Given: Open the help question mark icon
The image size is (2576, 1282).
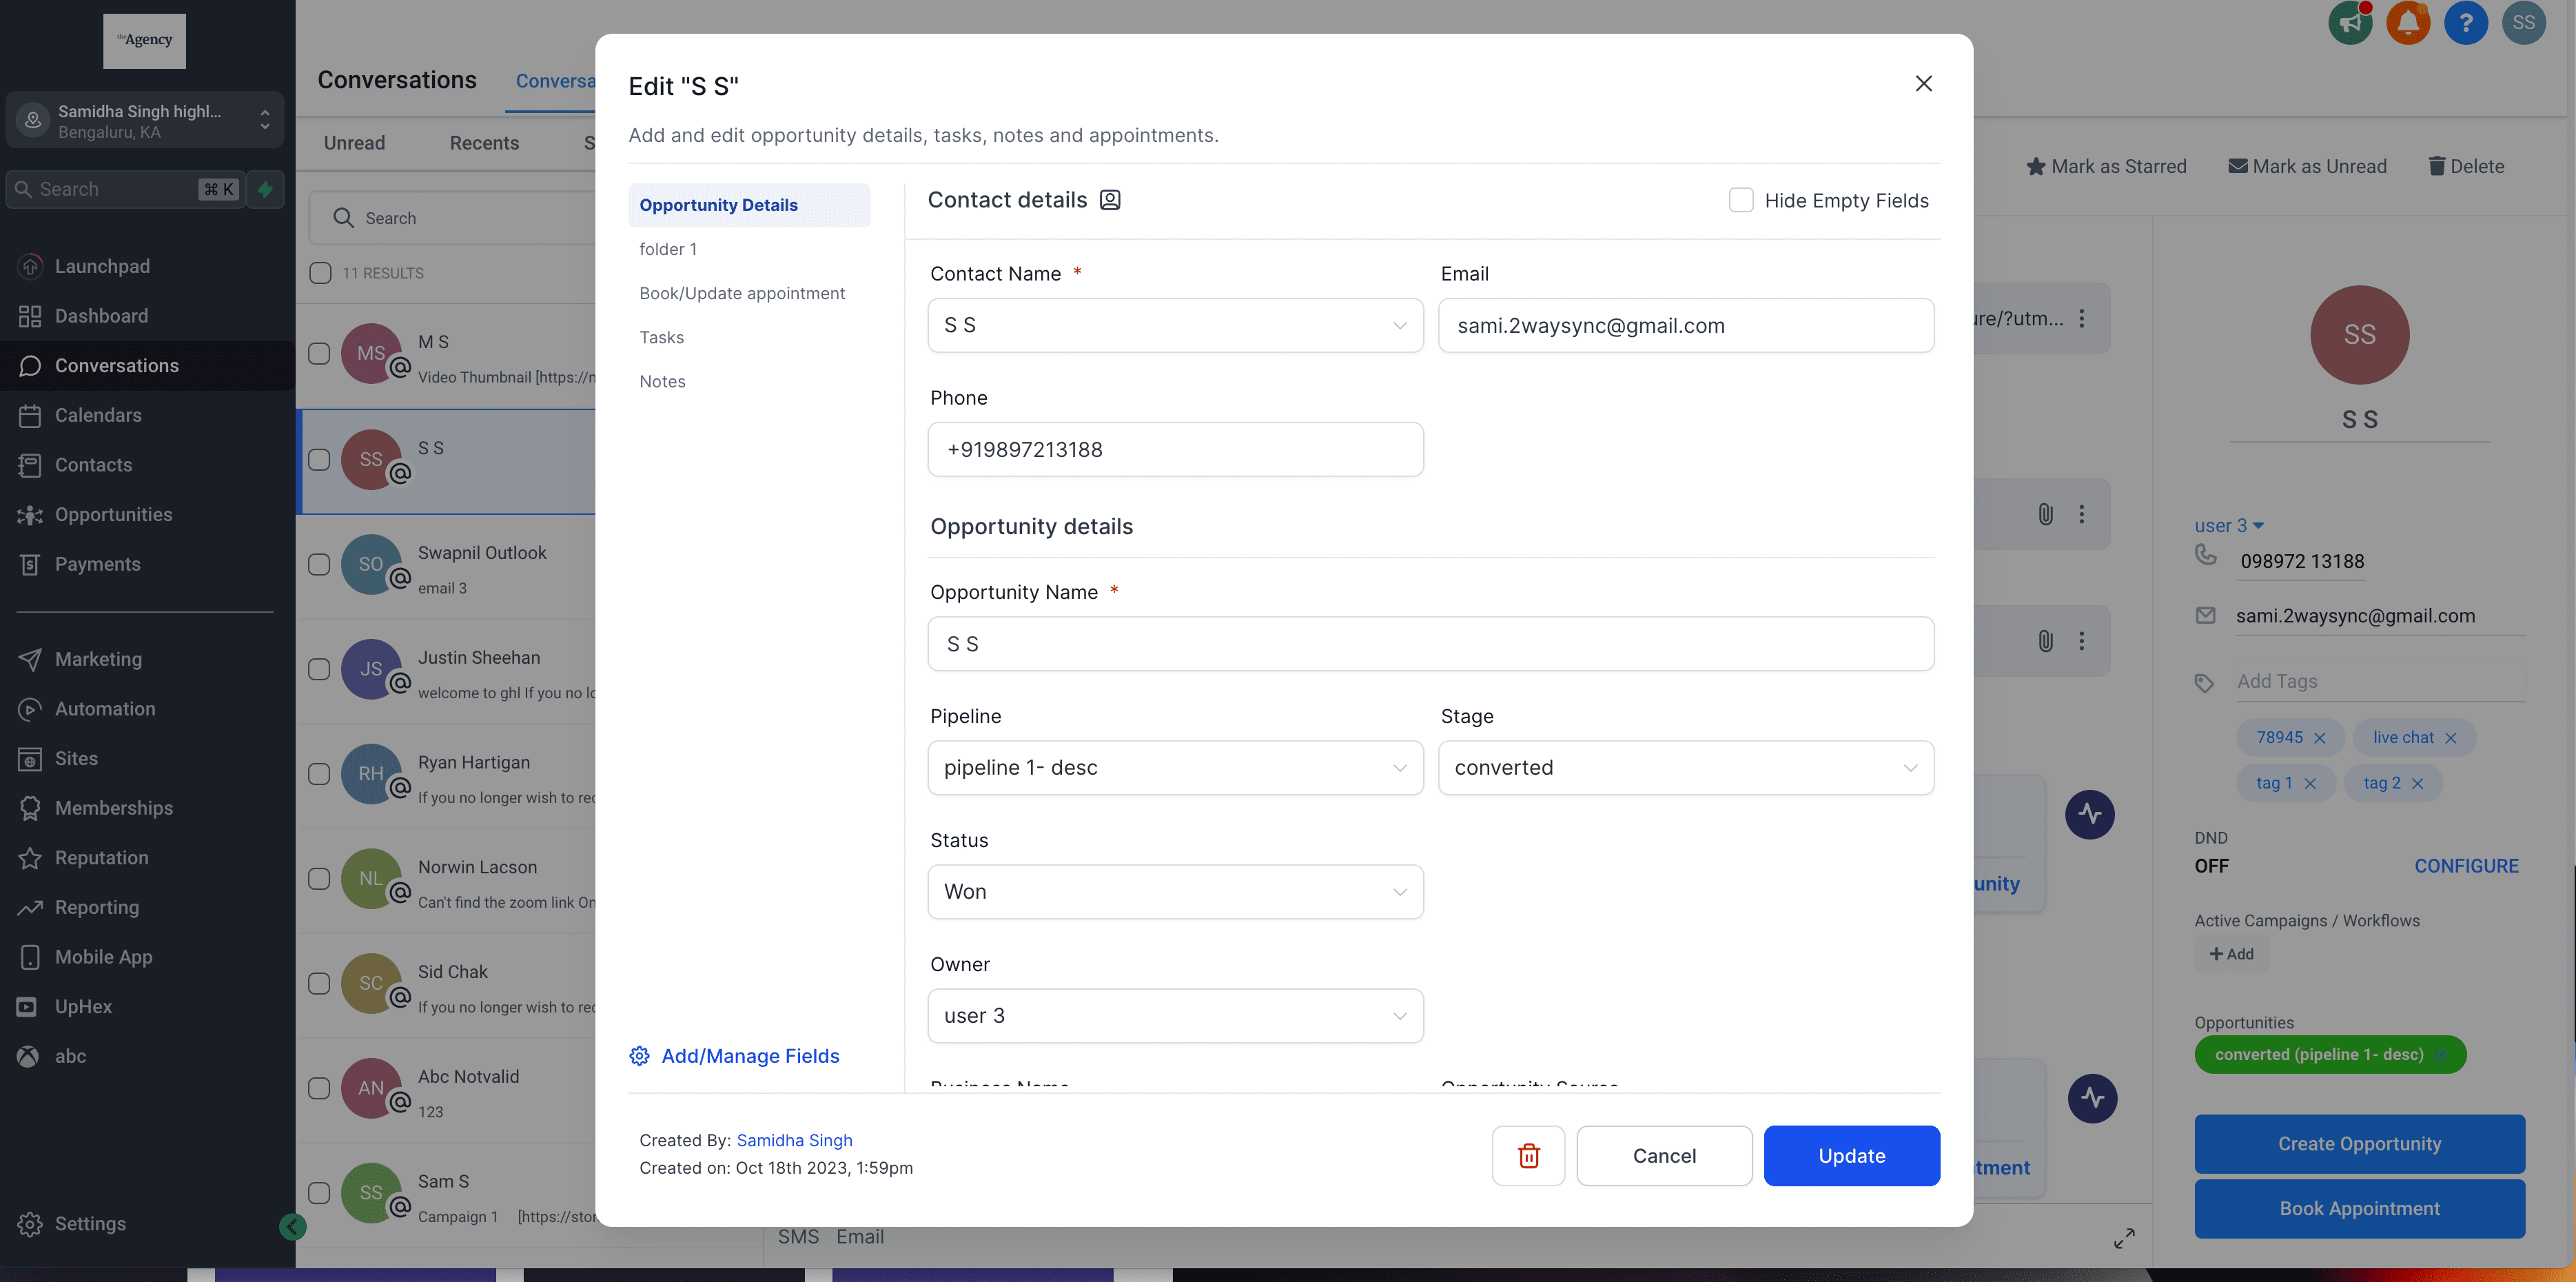Looking at the screenshot, I should point(2466,22).
